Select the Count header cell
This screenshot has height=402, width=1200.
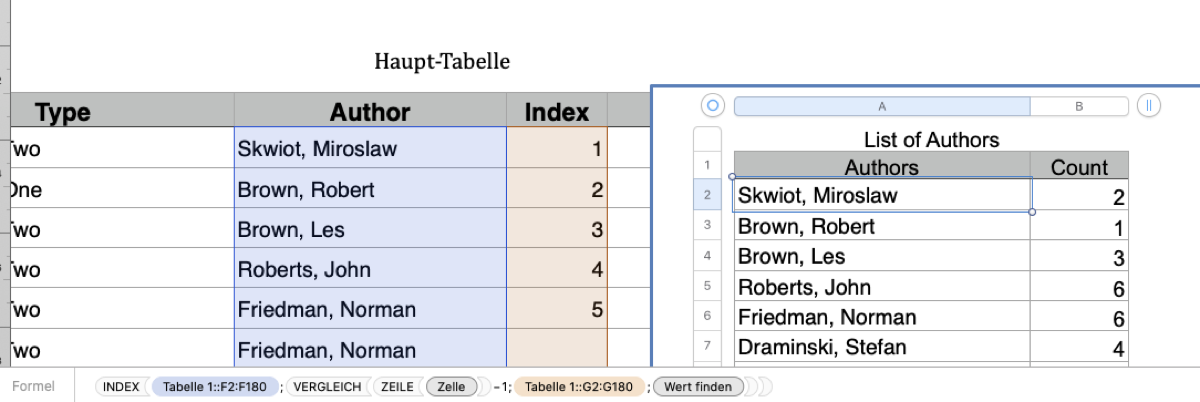[x=1079, y=167]
